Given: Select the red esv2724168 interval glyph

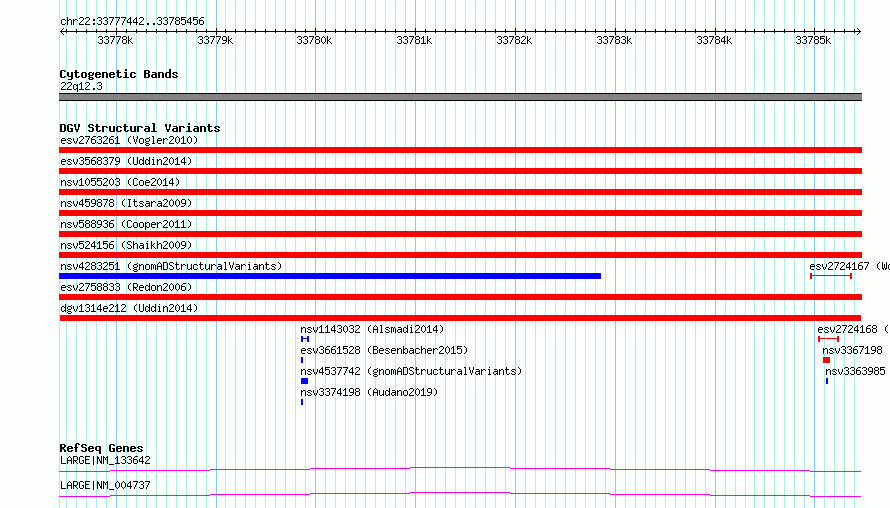Looking at the screenshot, I should click(x=828, y=339).
